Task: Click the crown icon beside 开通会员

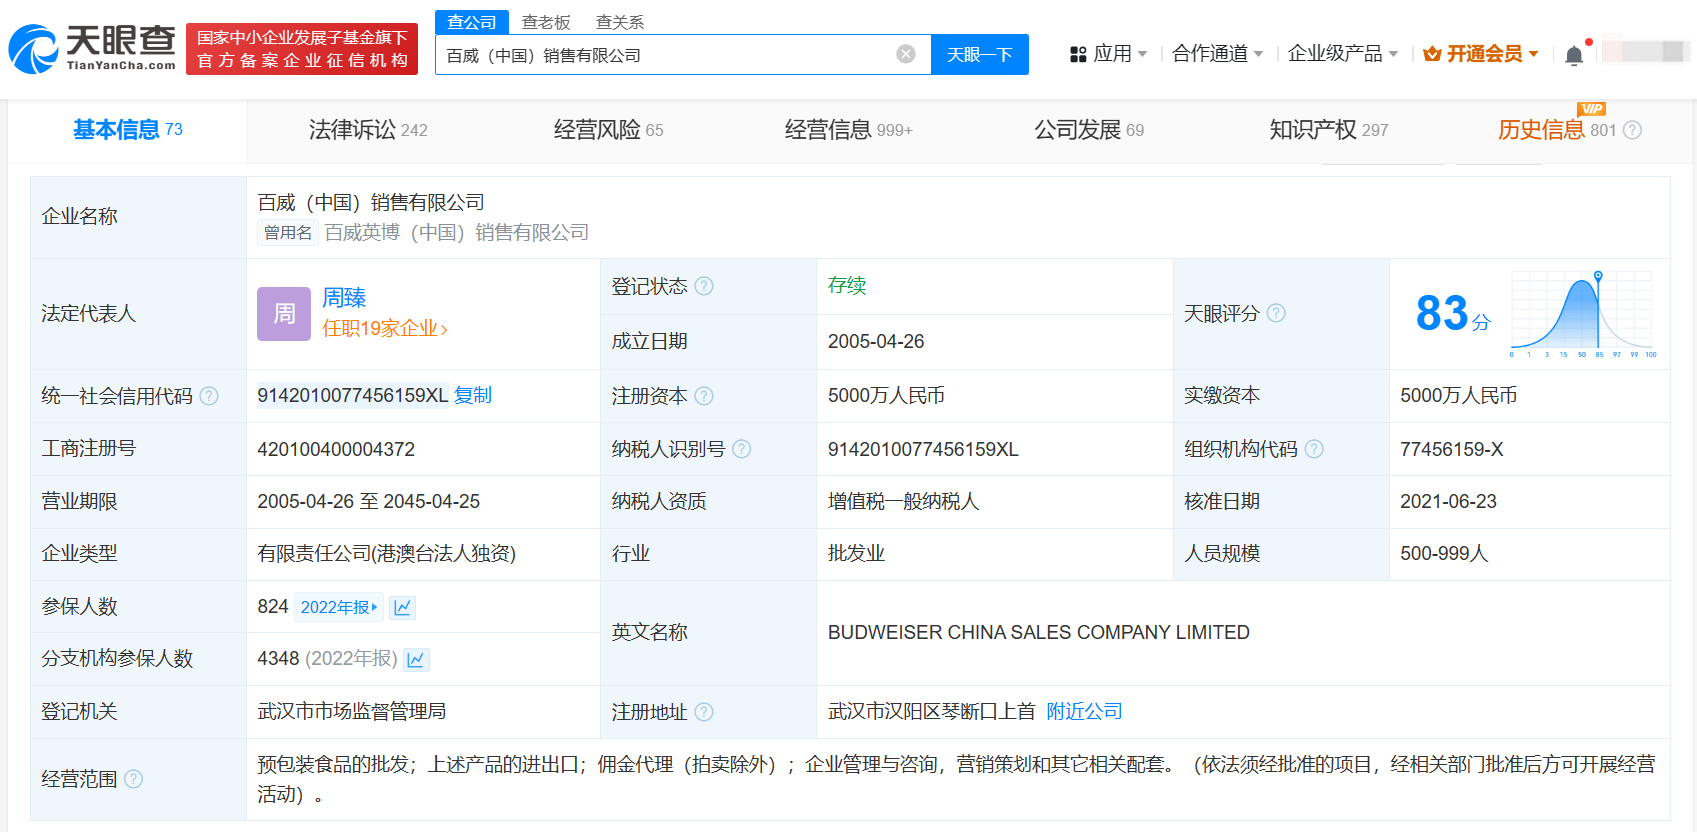Action: [1432, 54]
